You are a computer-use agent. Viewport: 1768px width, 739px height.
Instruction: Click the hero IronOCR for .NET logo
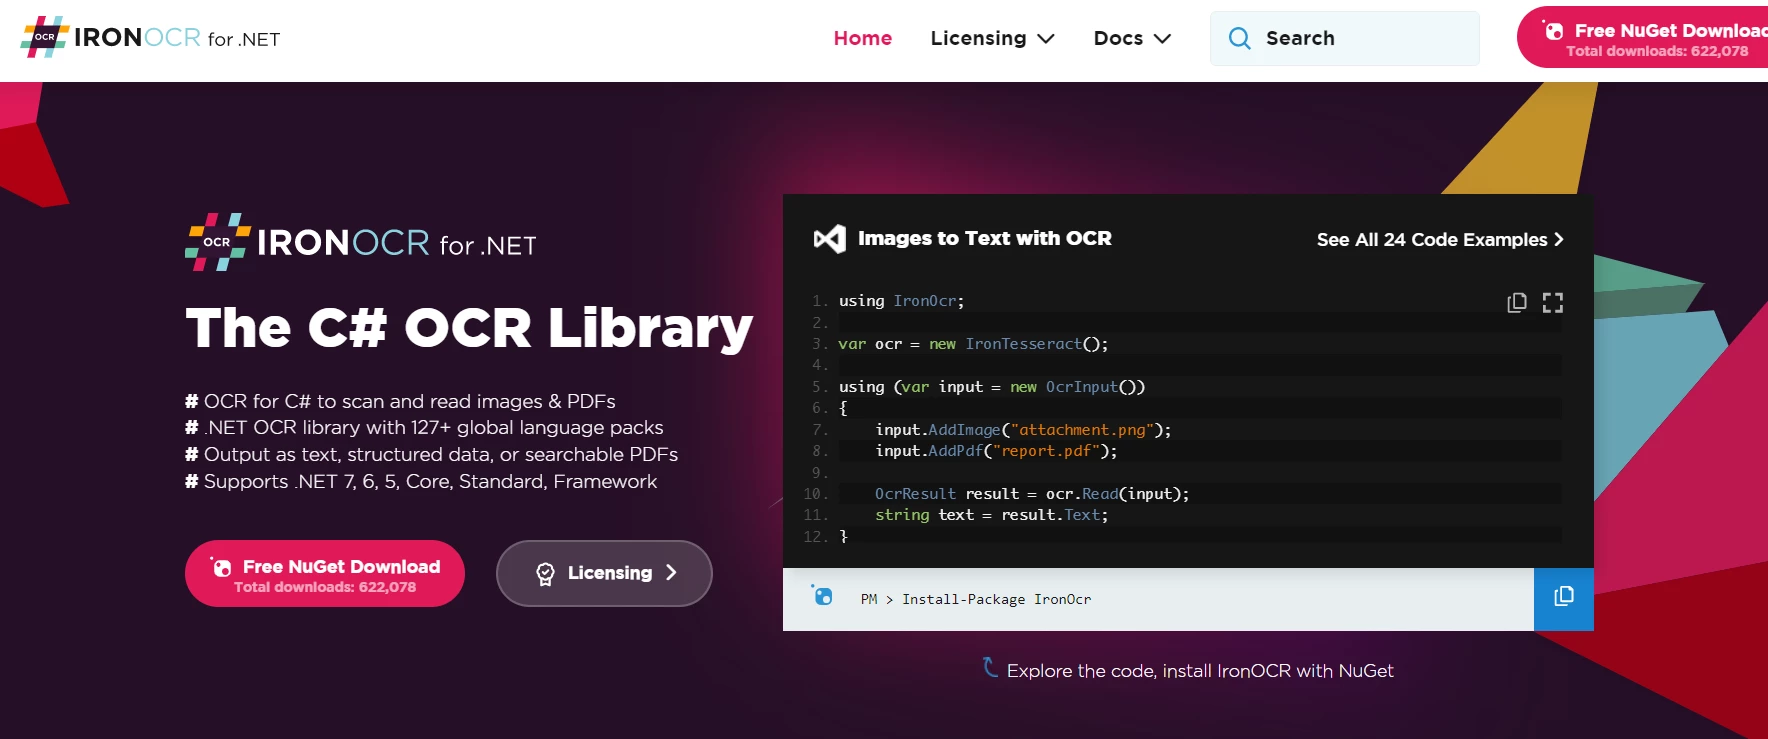point(361,242)
